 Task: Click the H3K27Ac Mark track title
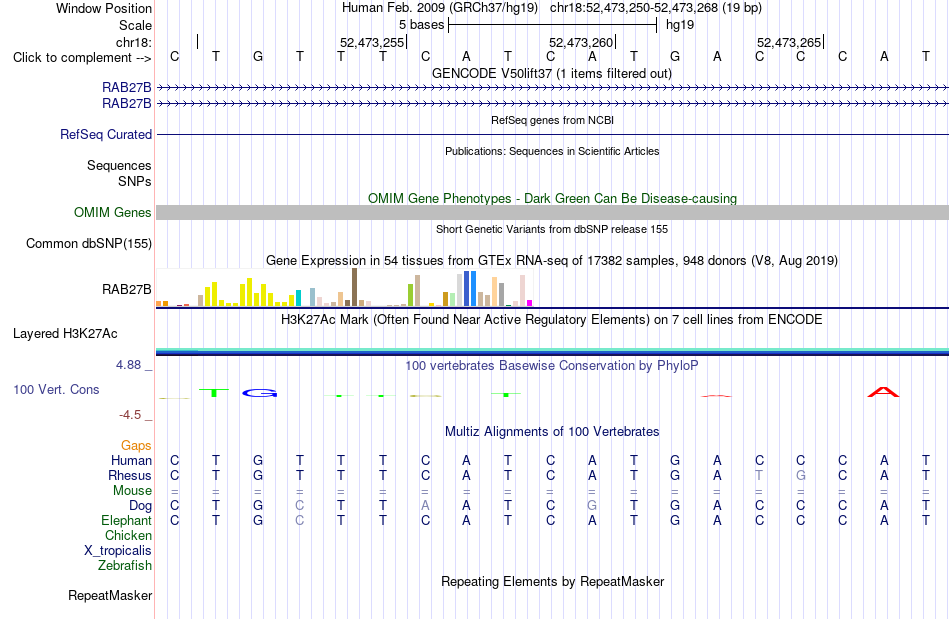(552, 319)
